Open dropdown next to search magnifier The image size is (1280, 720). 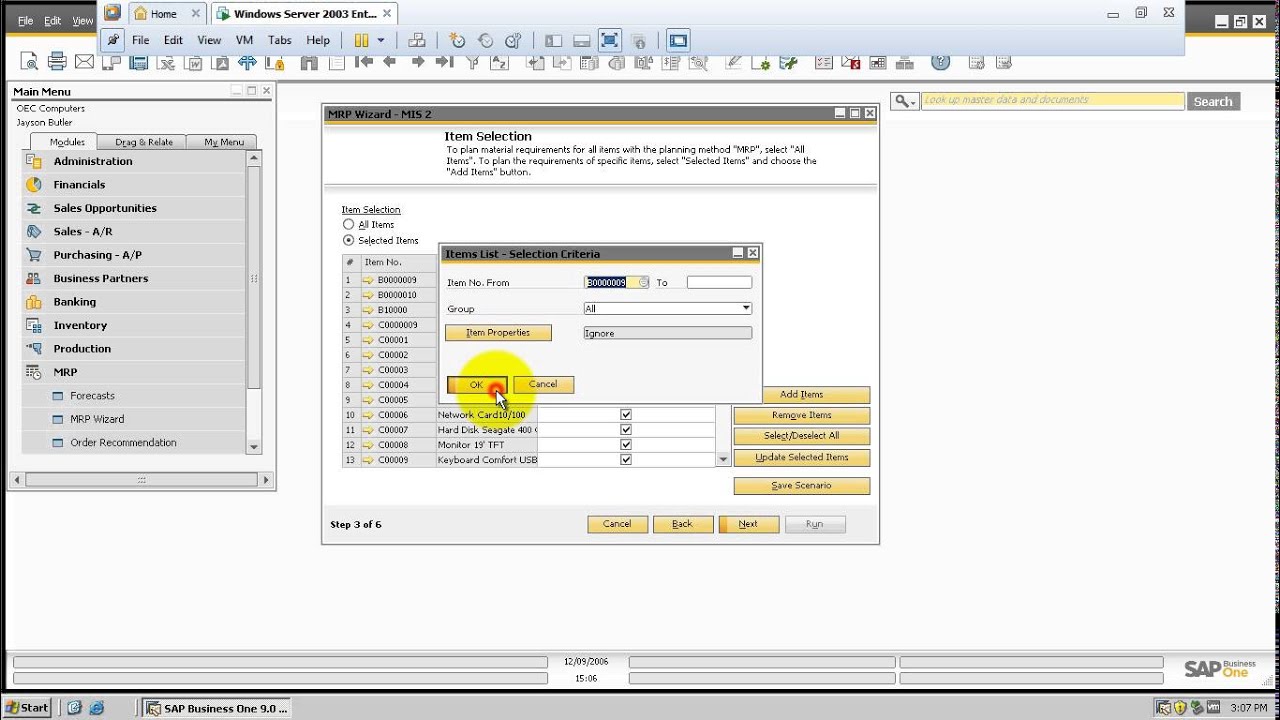pyautogui.click(x=913, y=101)
